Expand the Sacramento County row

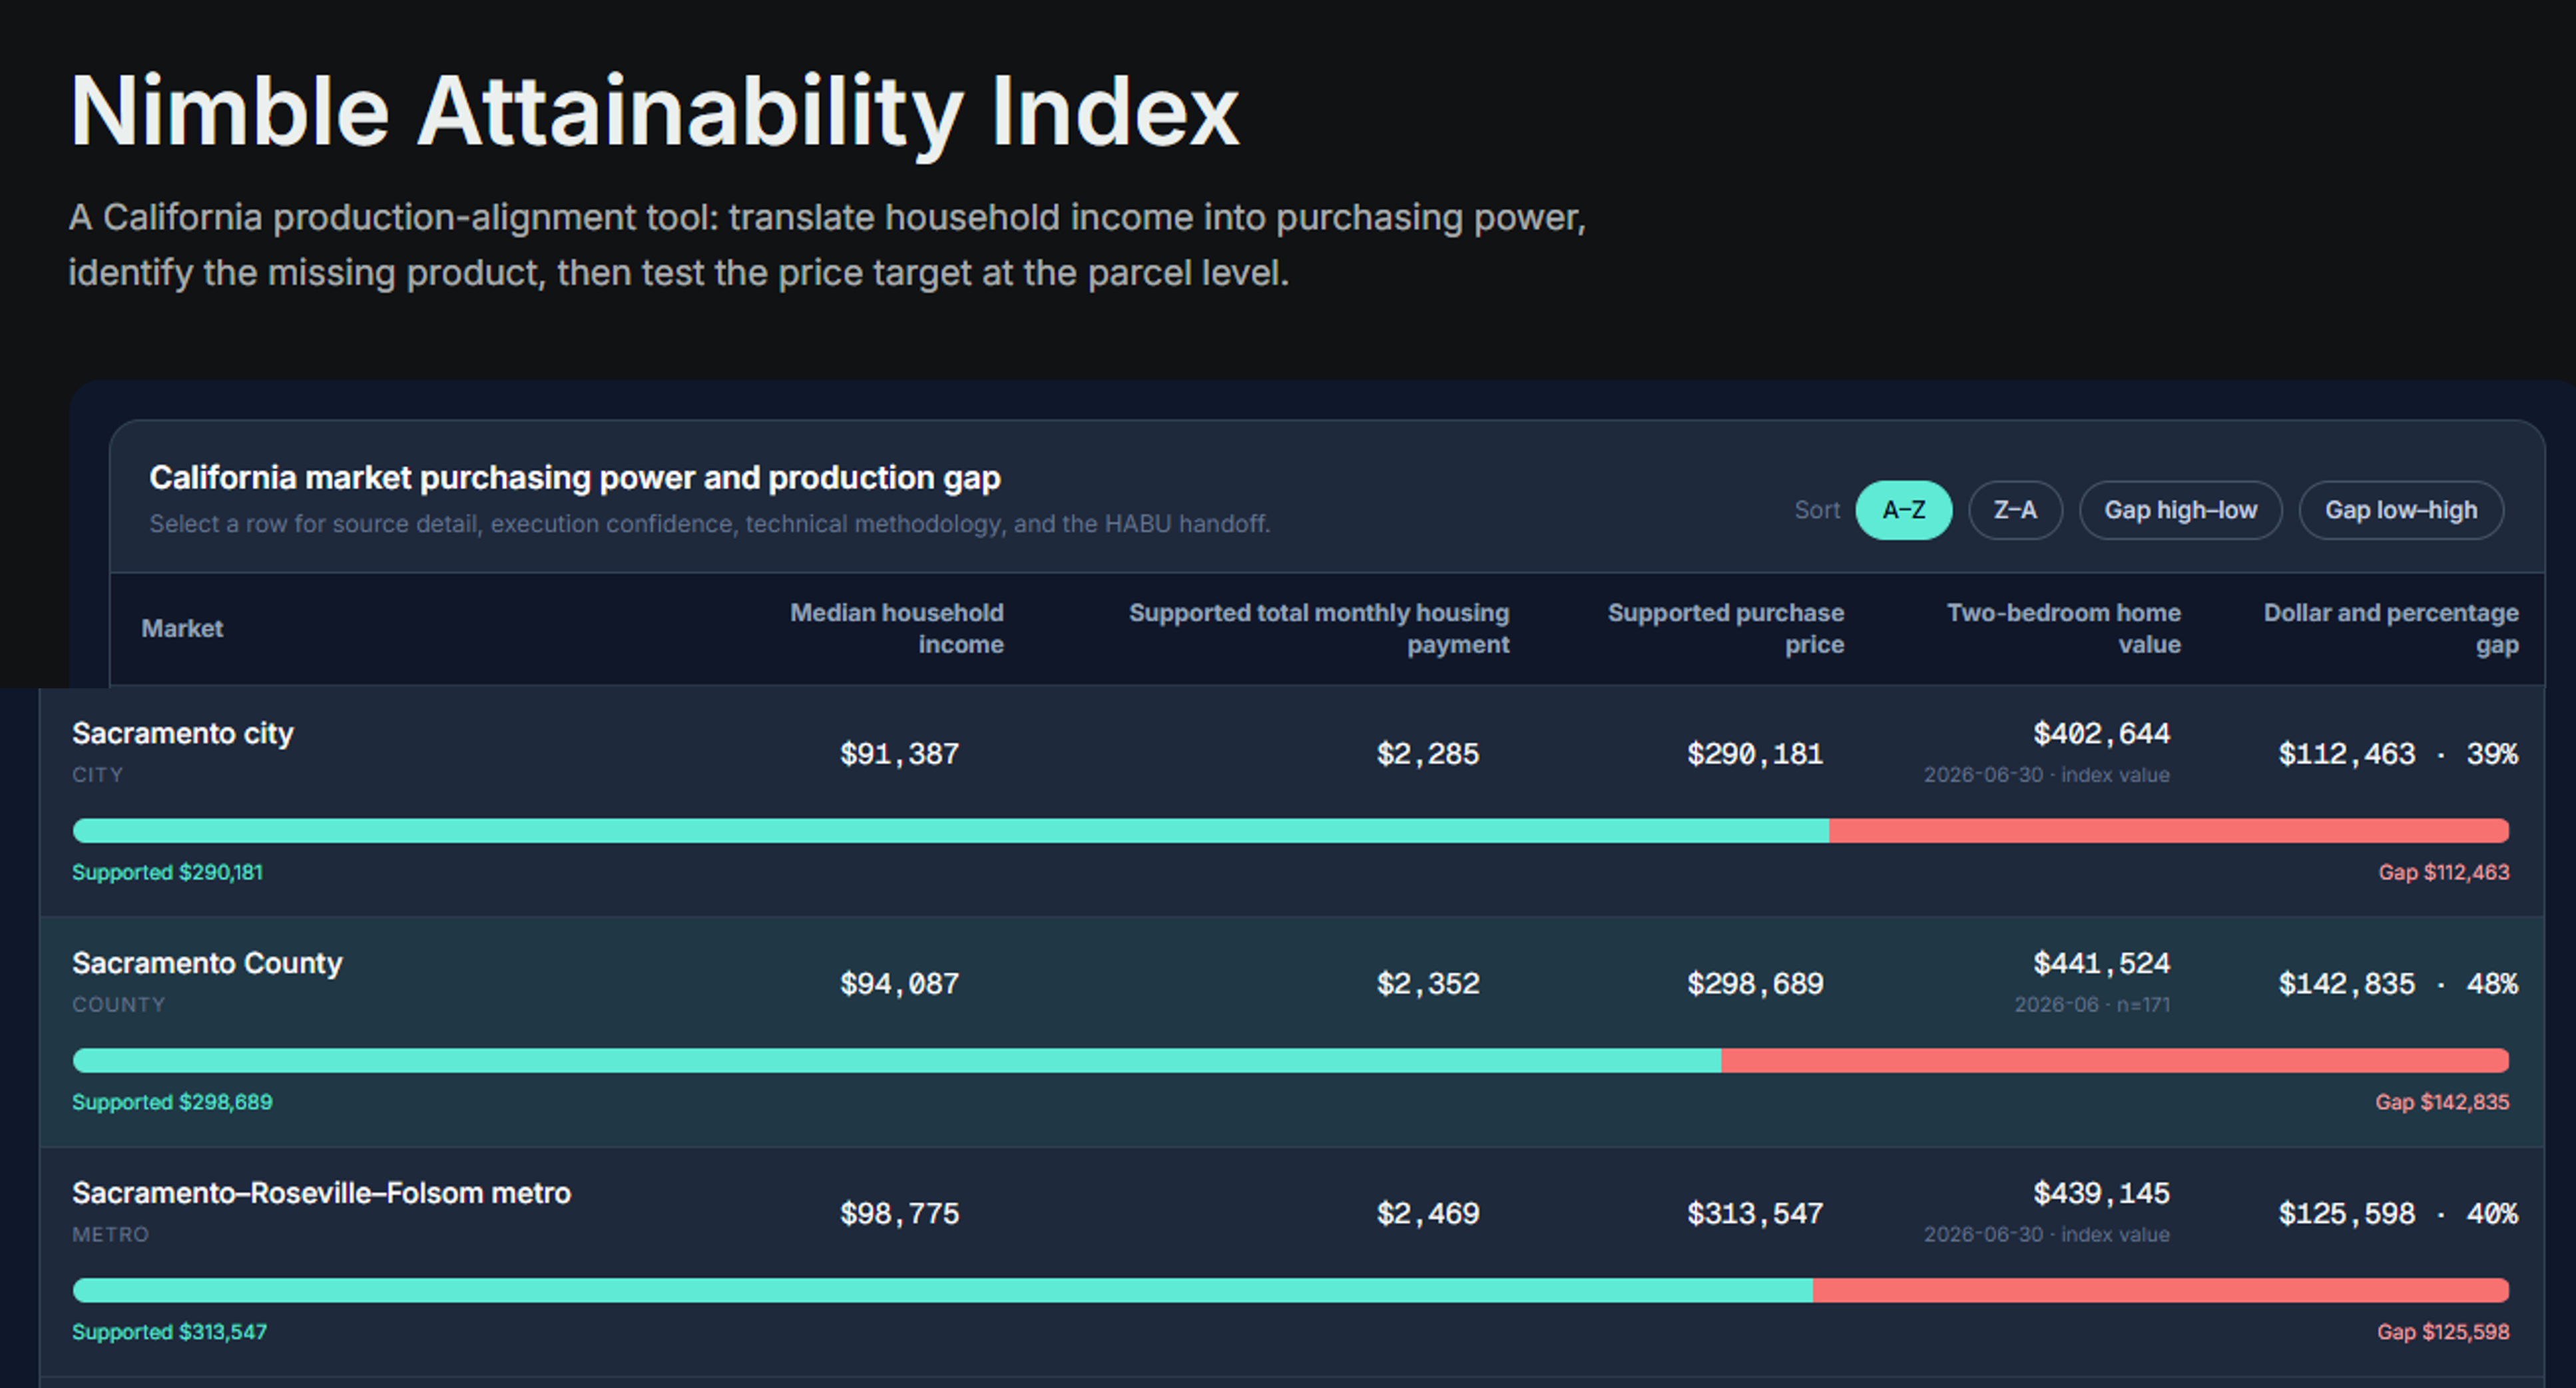pyautogui.click(x=1292, y=1031)
